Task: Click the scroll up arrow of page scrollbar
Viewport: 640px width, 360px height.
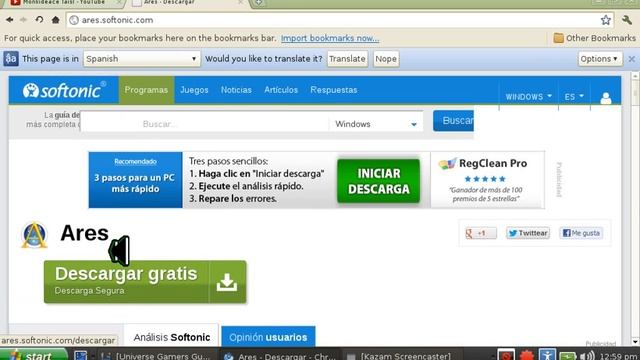Action: (x=635, y=76)
